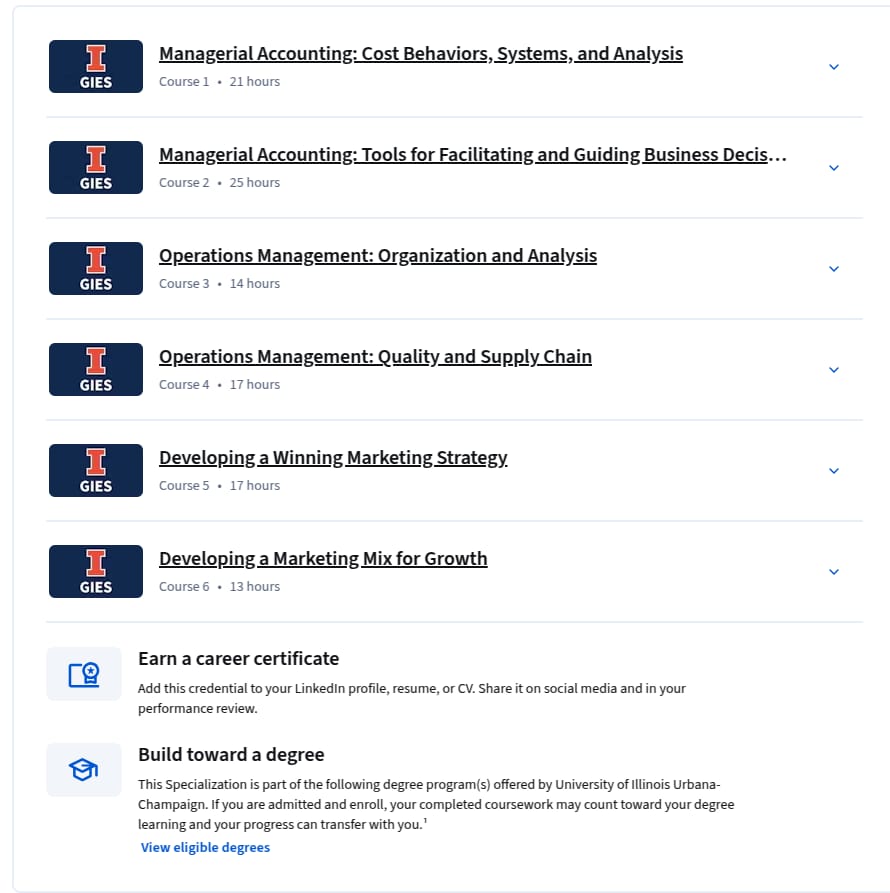
Task: Expand the Cost Behaviors, Systems, and Analysis course
Action: pos(834,67)
